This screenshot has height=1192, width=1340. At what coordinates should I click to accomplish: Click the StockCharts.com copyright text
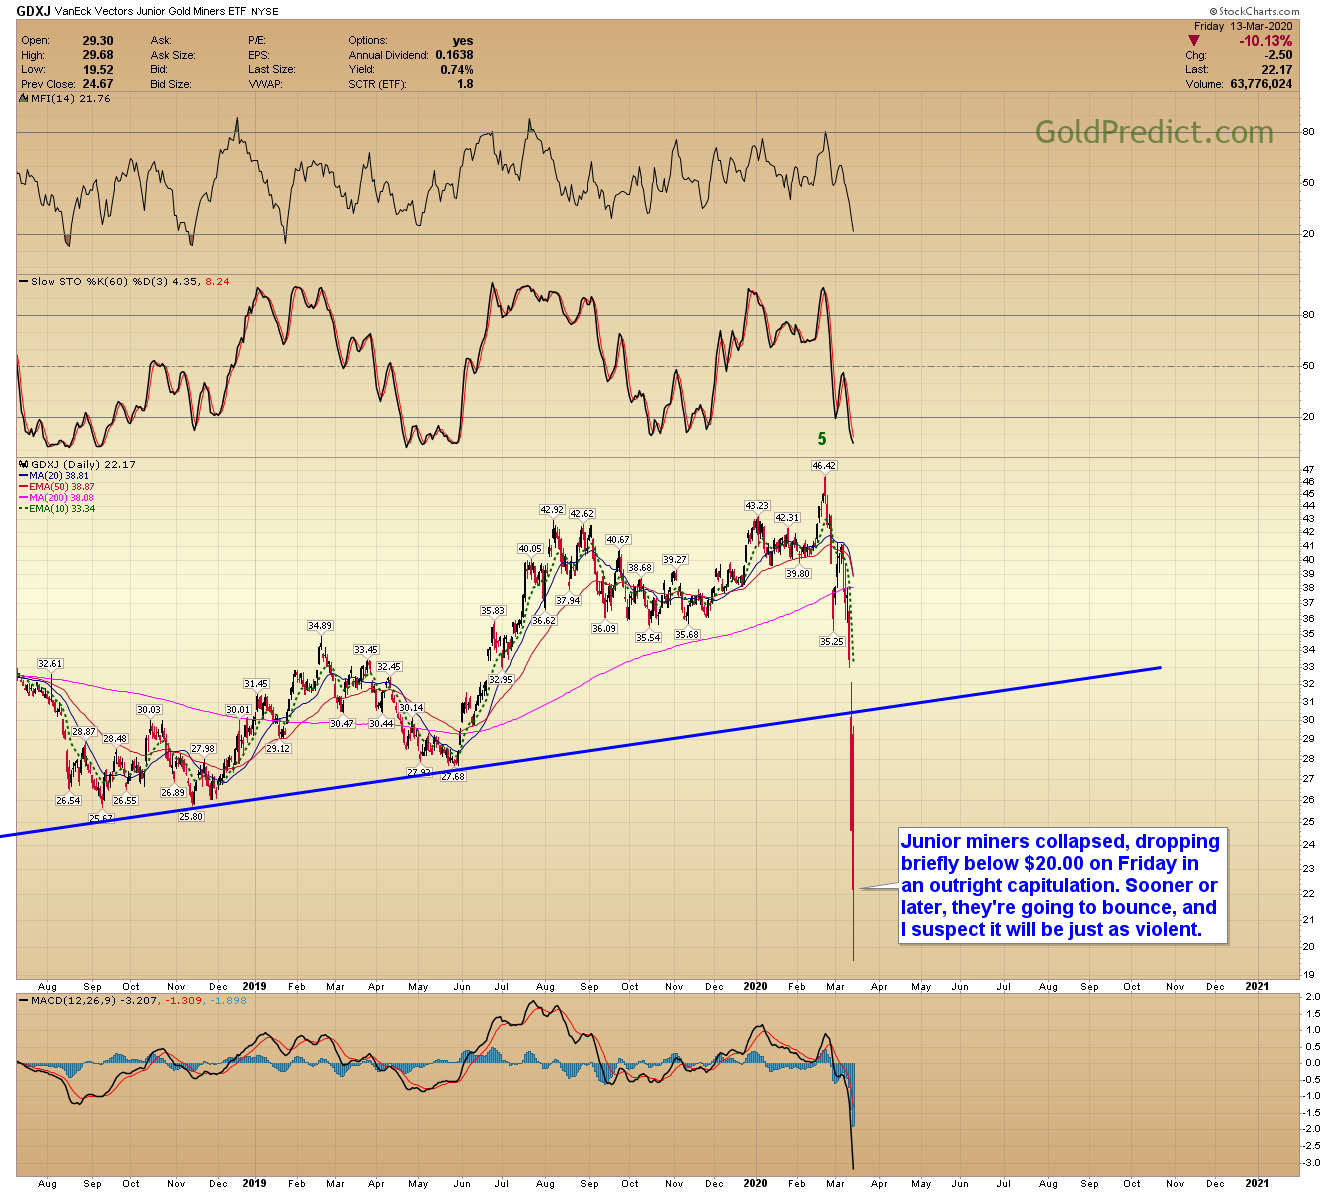click(1257, 11)
